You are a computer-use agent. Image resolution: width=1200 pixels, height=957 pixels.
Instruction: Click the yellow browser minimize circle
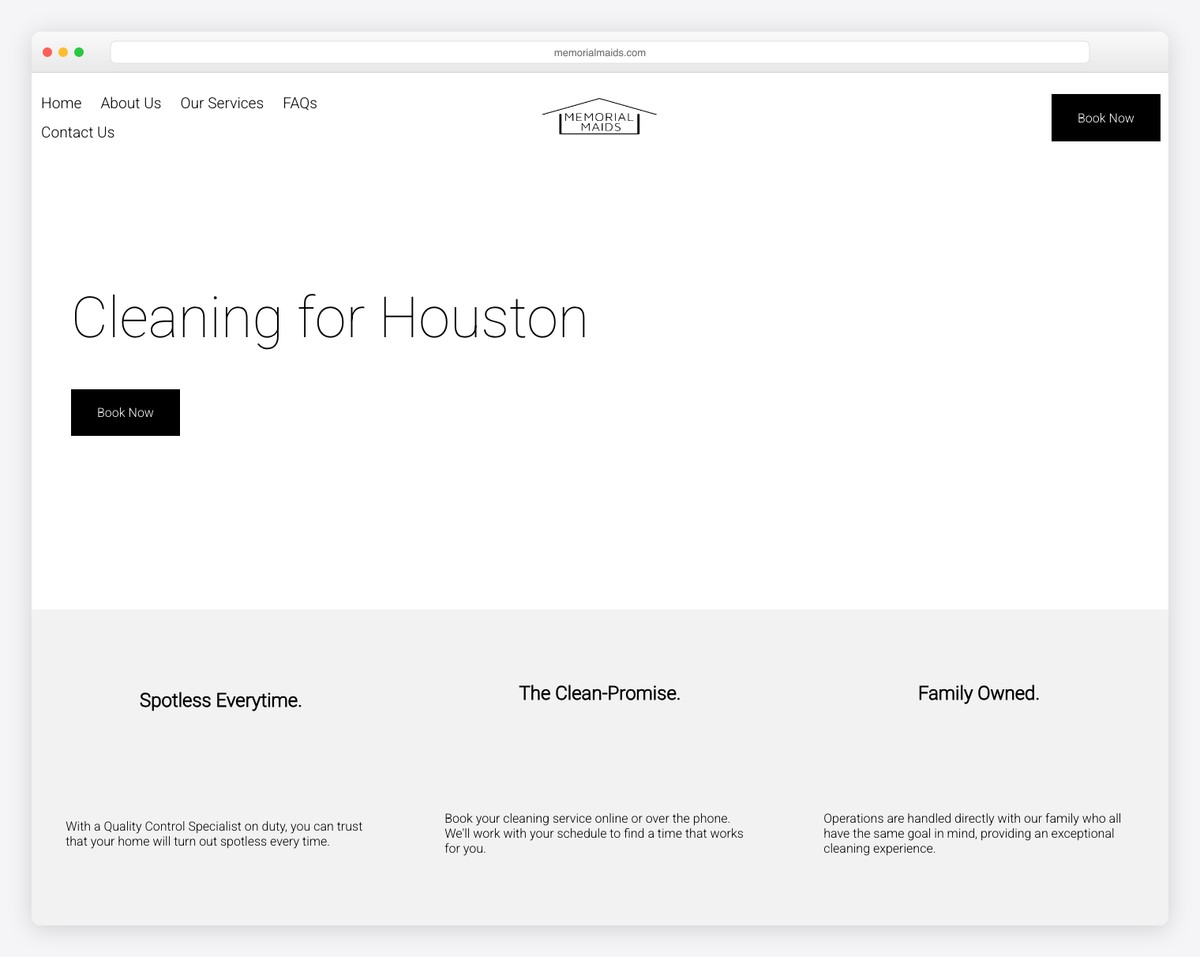pos(63,51)
